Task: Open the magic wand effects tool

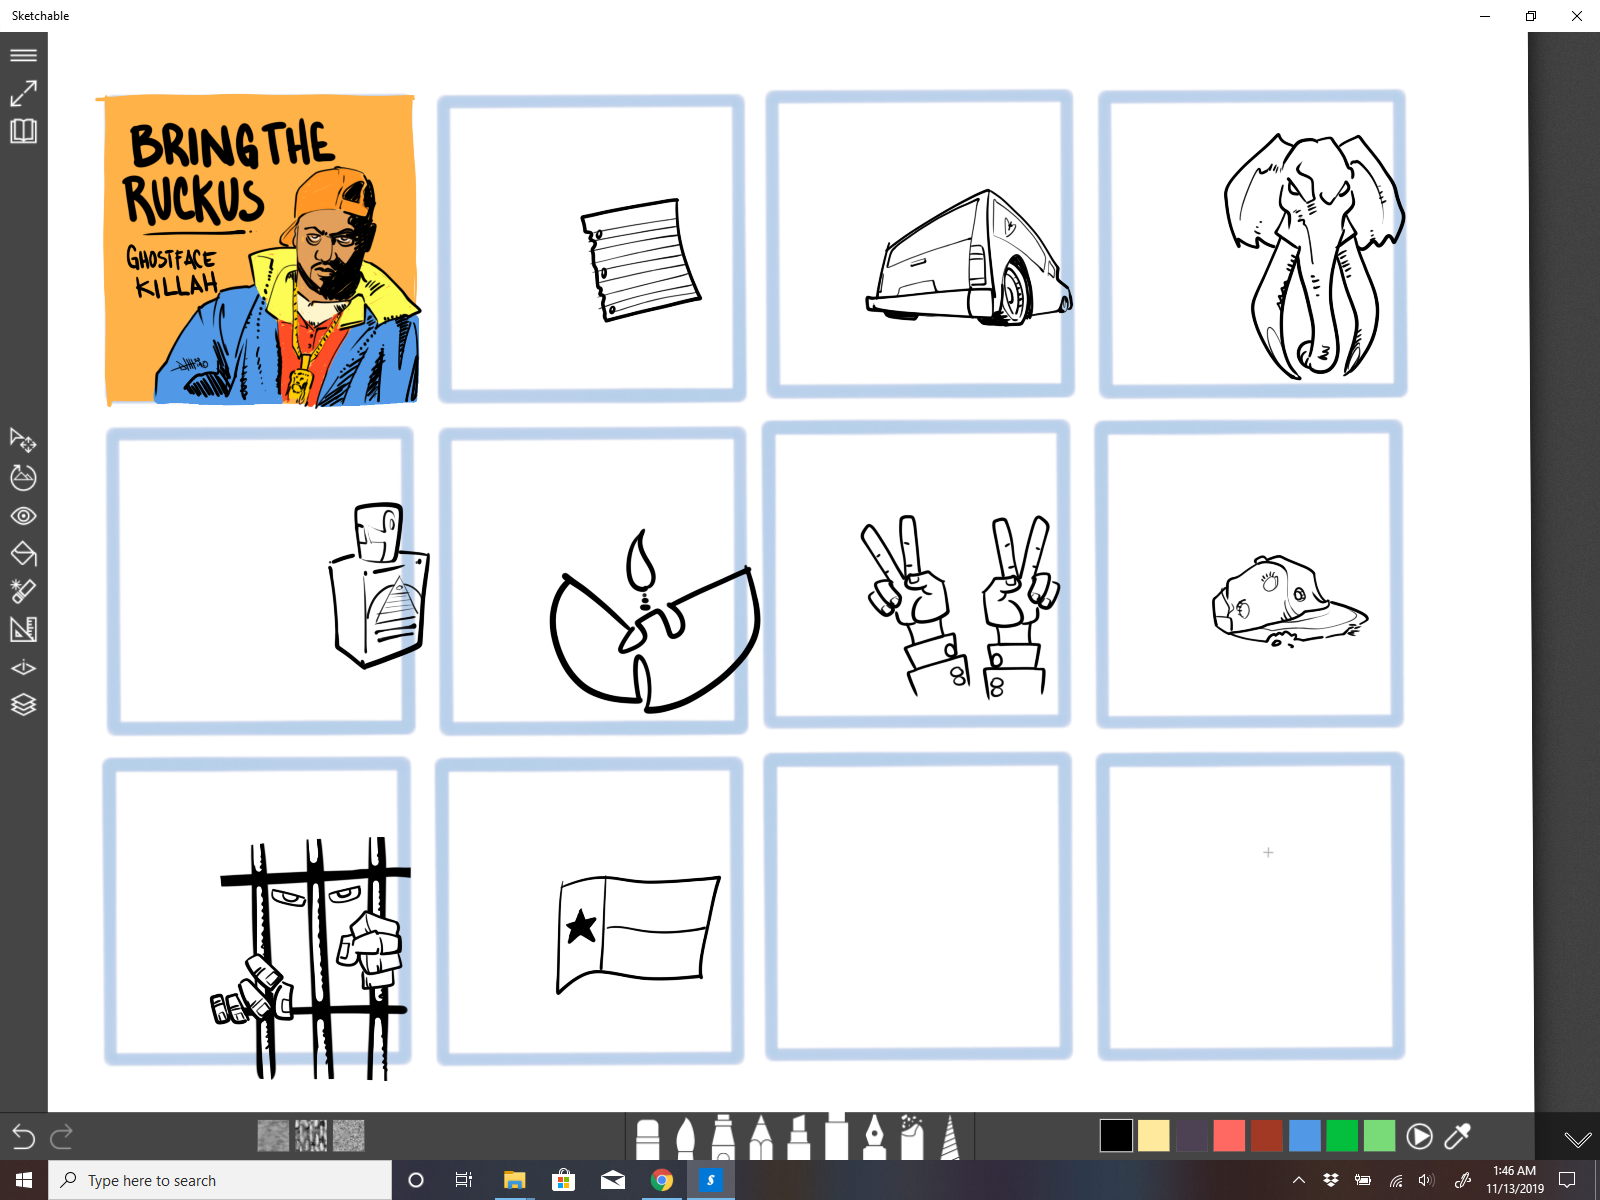Action: click(23, 591)
